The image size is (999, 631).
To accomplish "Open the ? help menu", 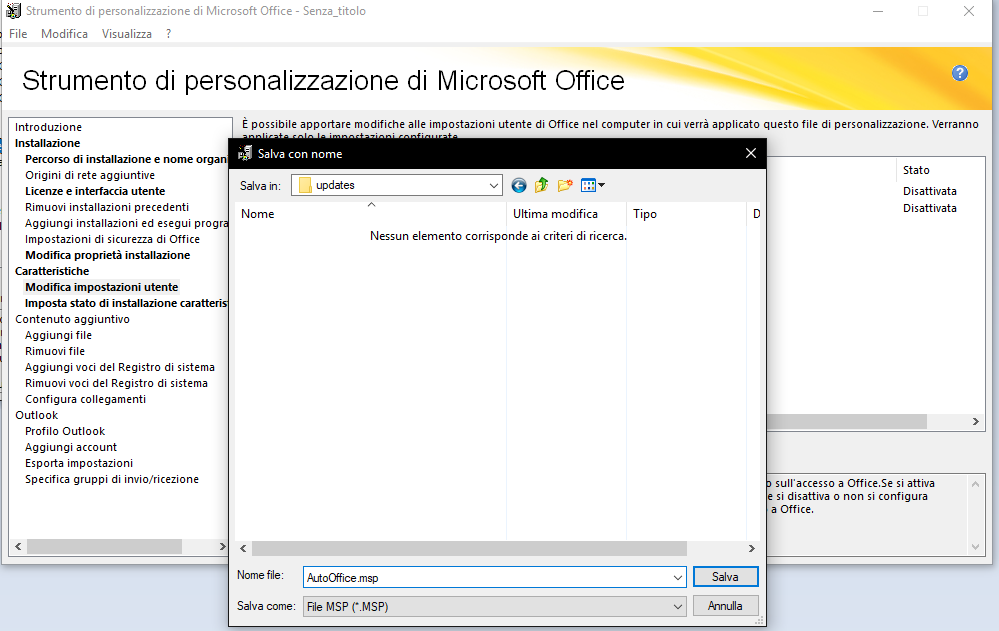I will tap(168, 34).
